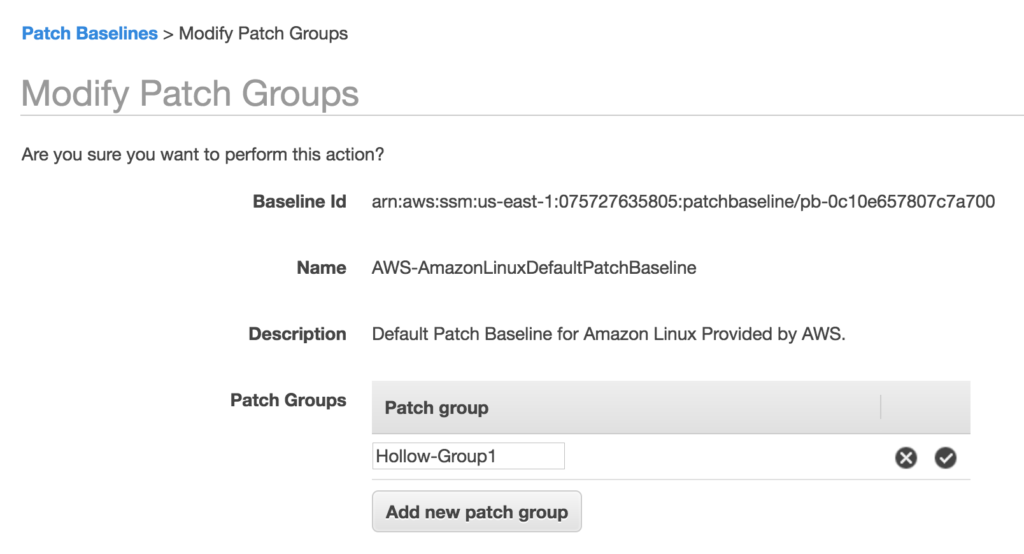
Task: Click the breadcrumb separator arrow
Action: (168, 34)
